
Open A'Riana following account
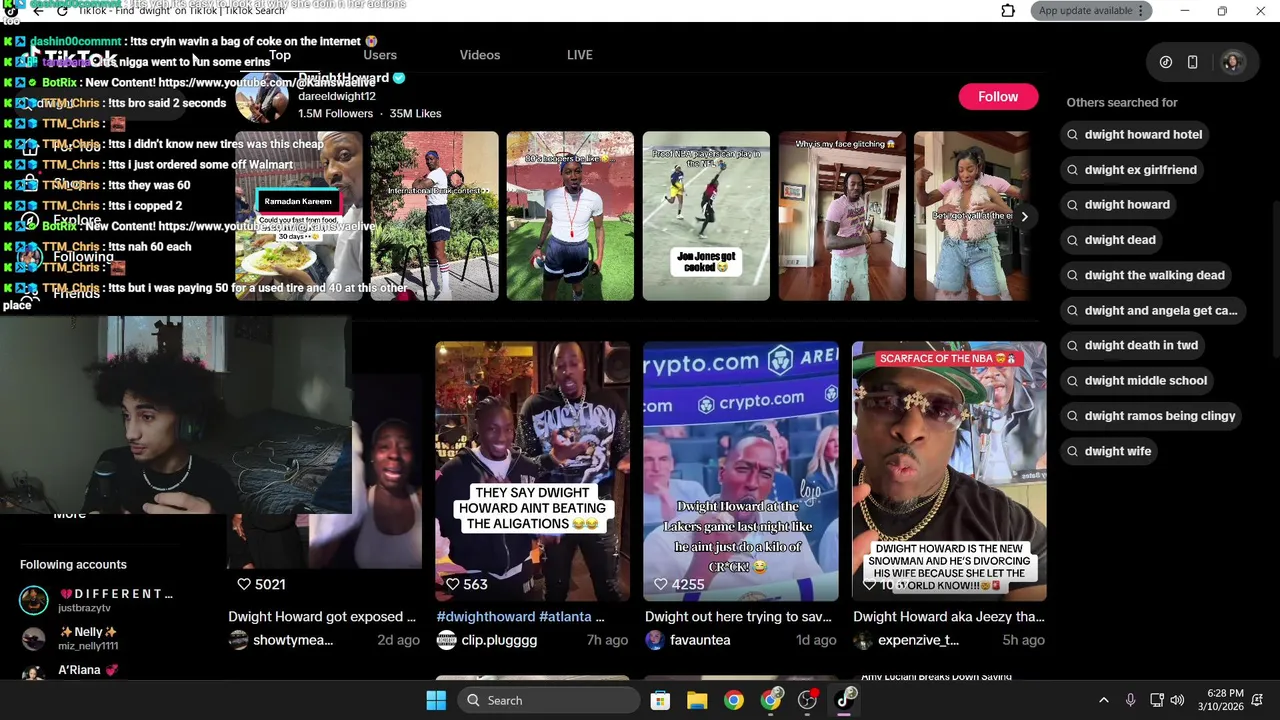(x=70, y=670)
